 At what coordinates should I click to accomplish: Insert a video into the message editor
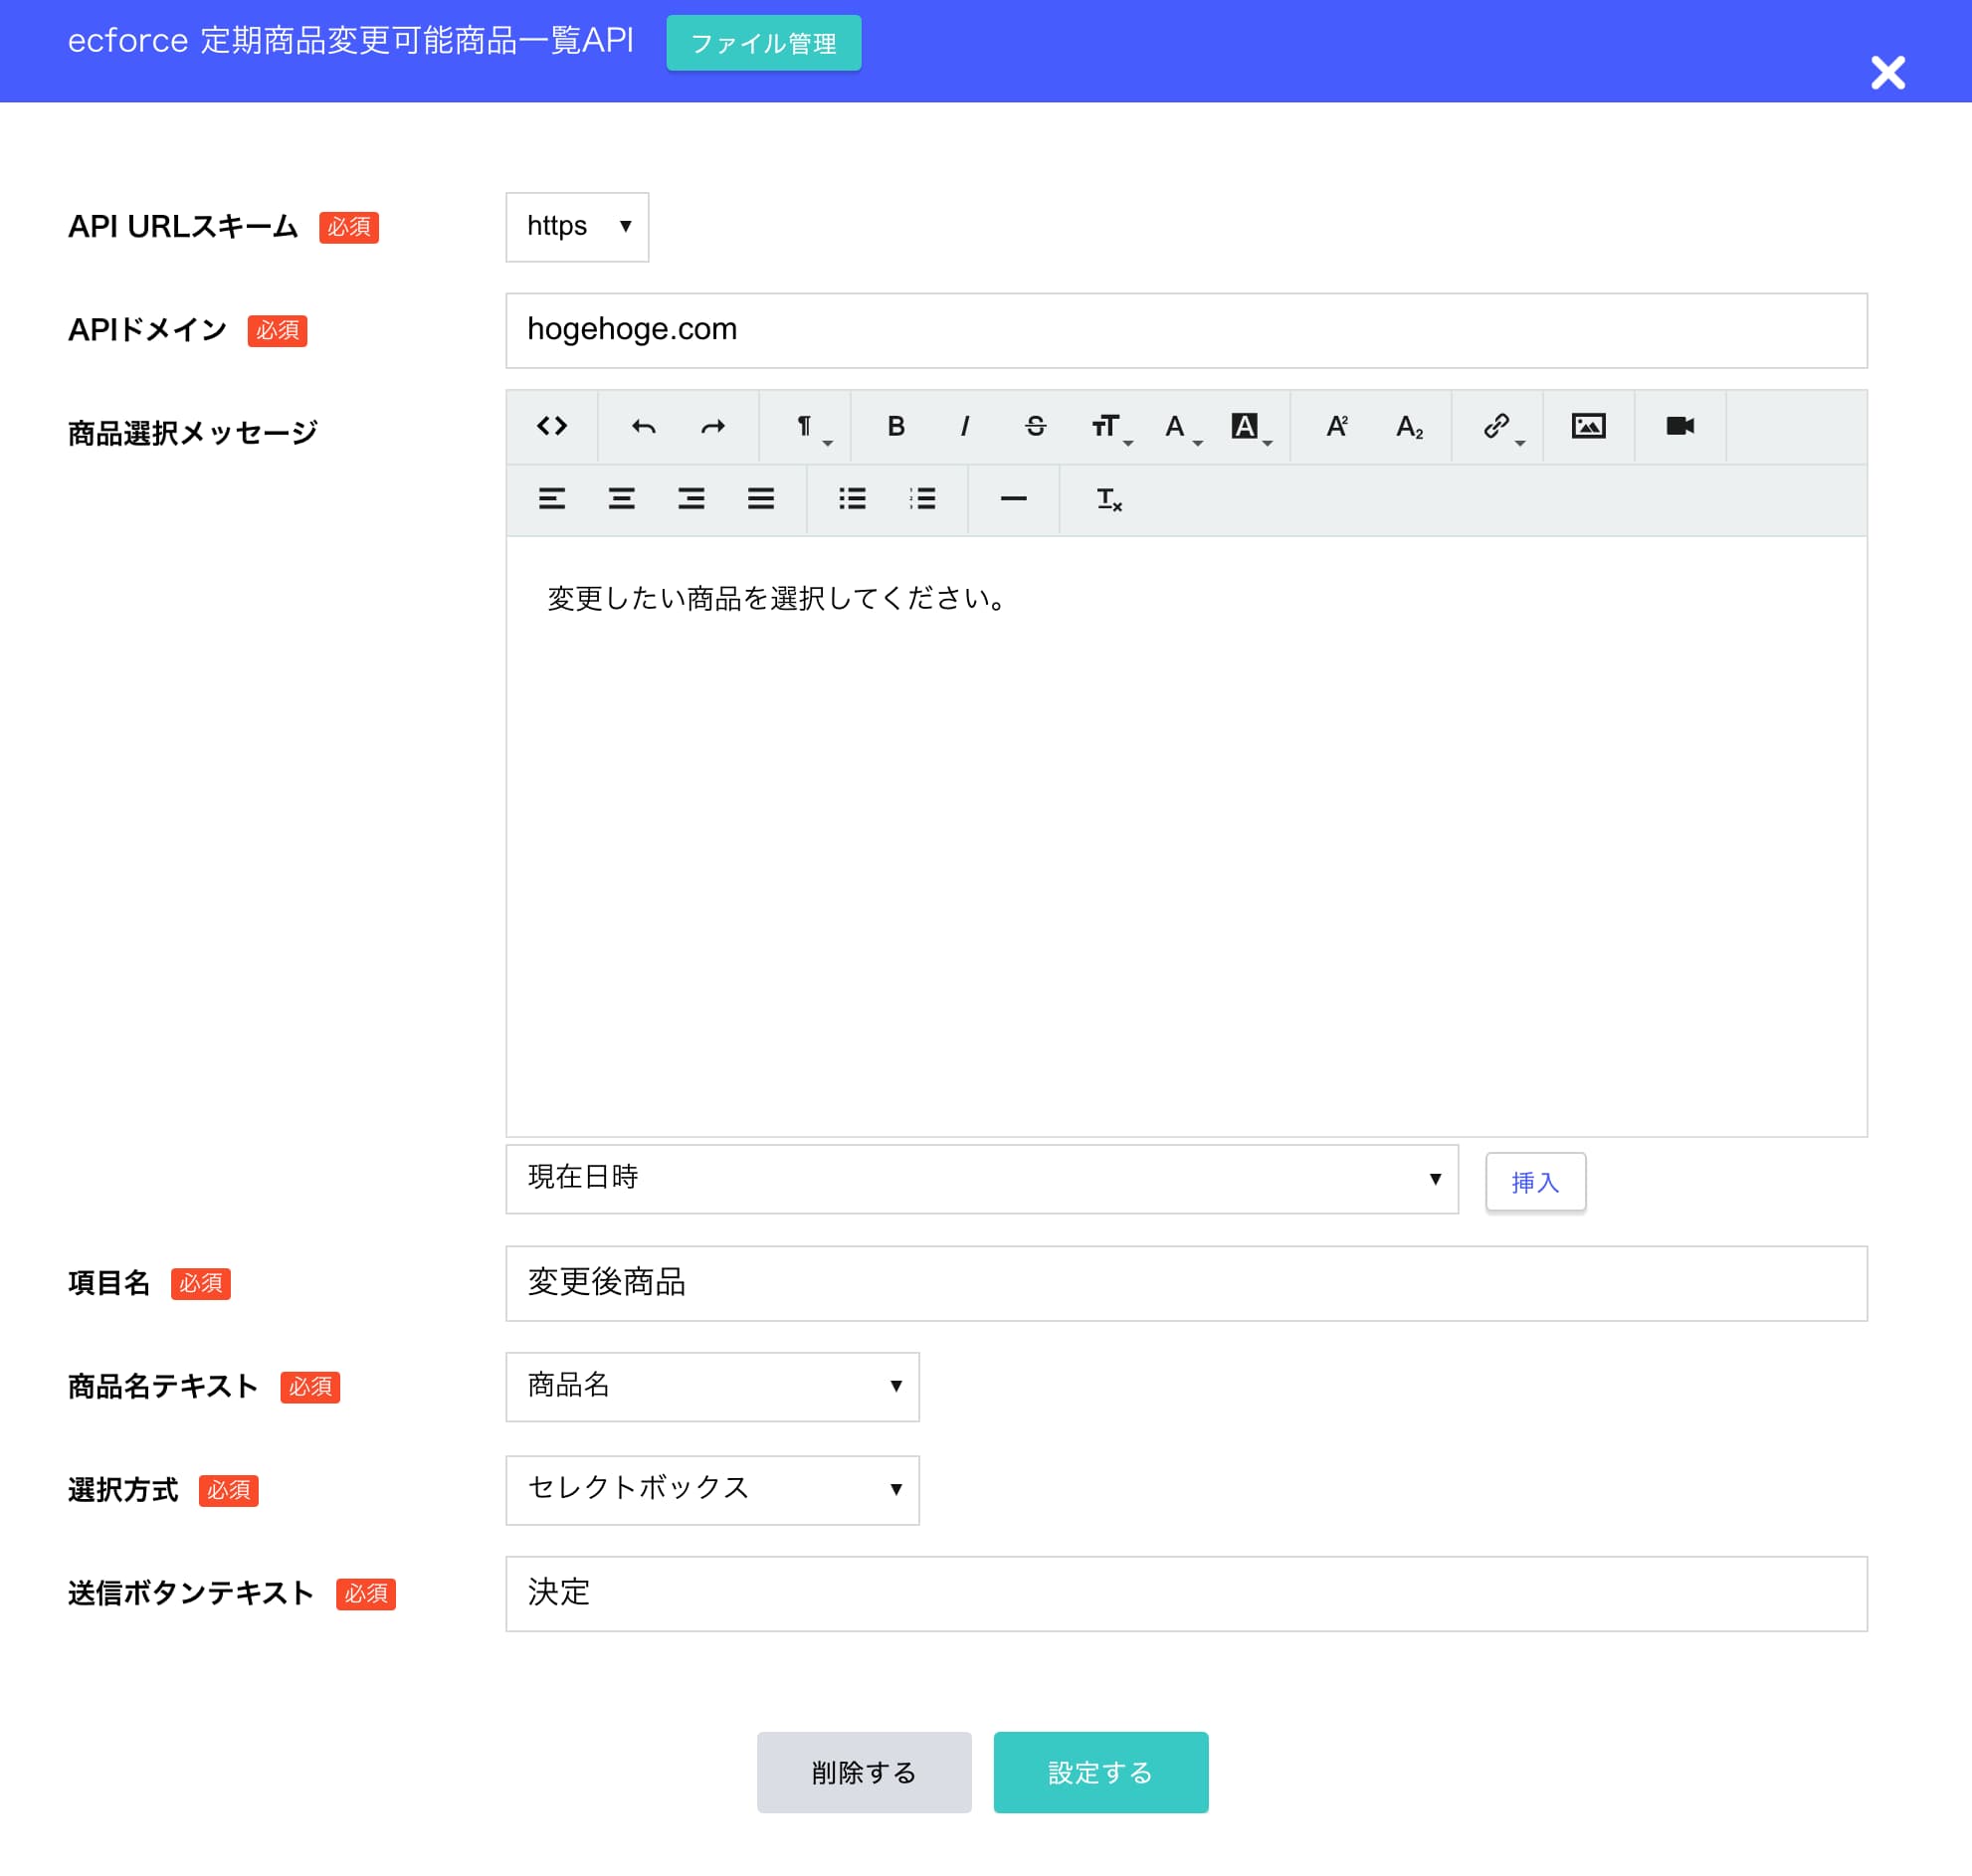[1678, 427]
